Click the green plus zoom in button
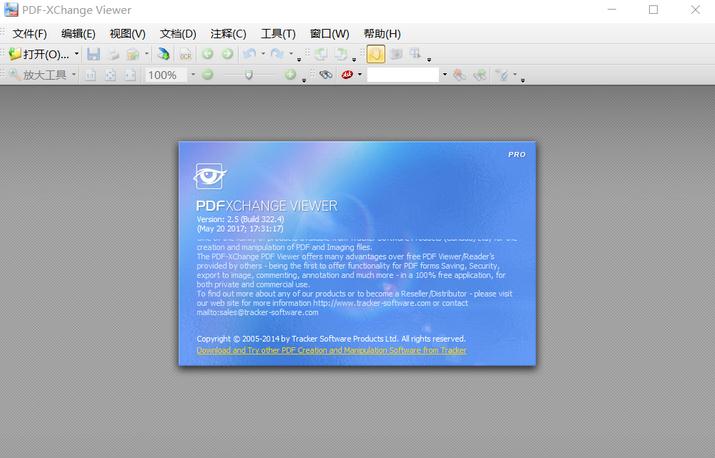Viewport: 715px width, 458px height. click(290, 74)
